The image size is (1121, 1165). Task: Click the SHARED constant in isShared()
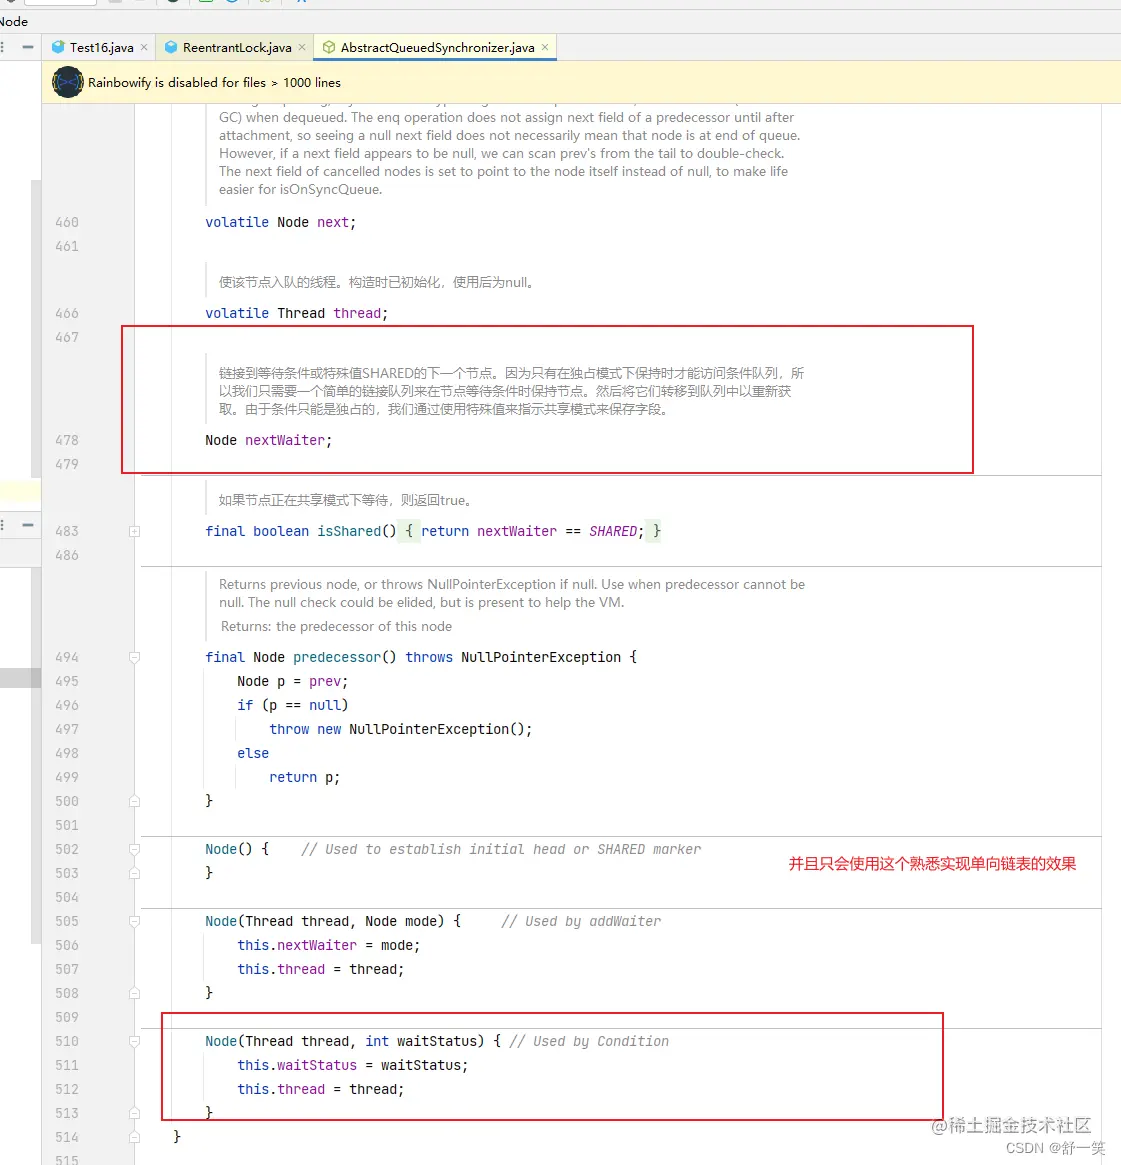(x=613, y=531)
